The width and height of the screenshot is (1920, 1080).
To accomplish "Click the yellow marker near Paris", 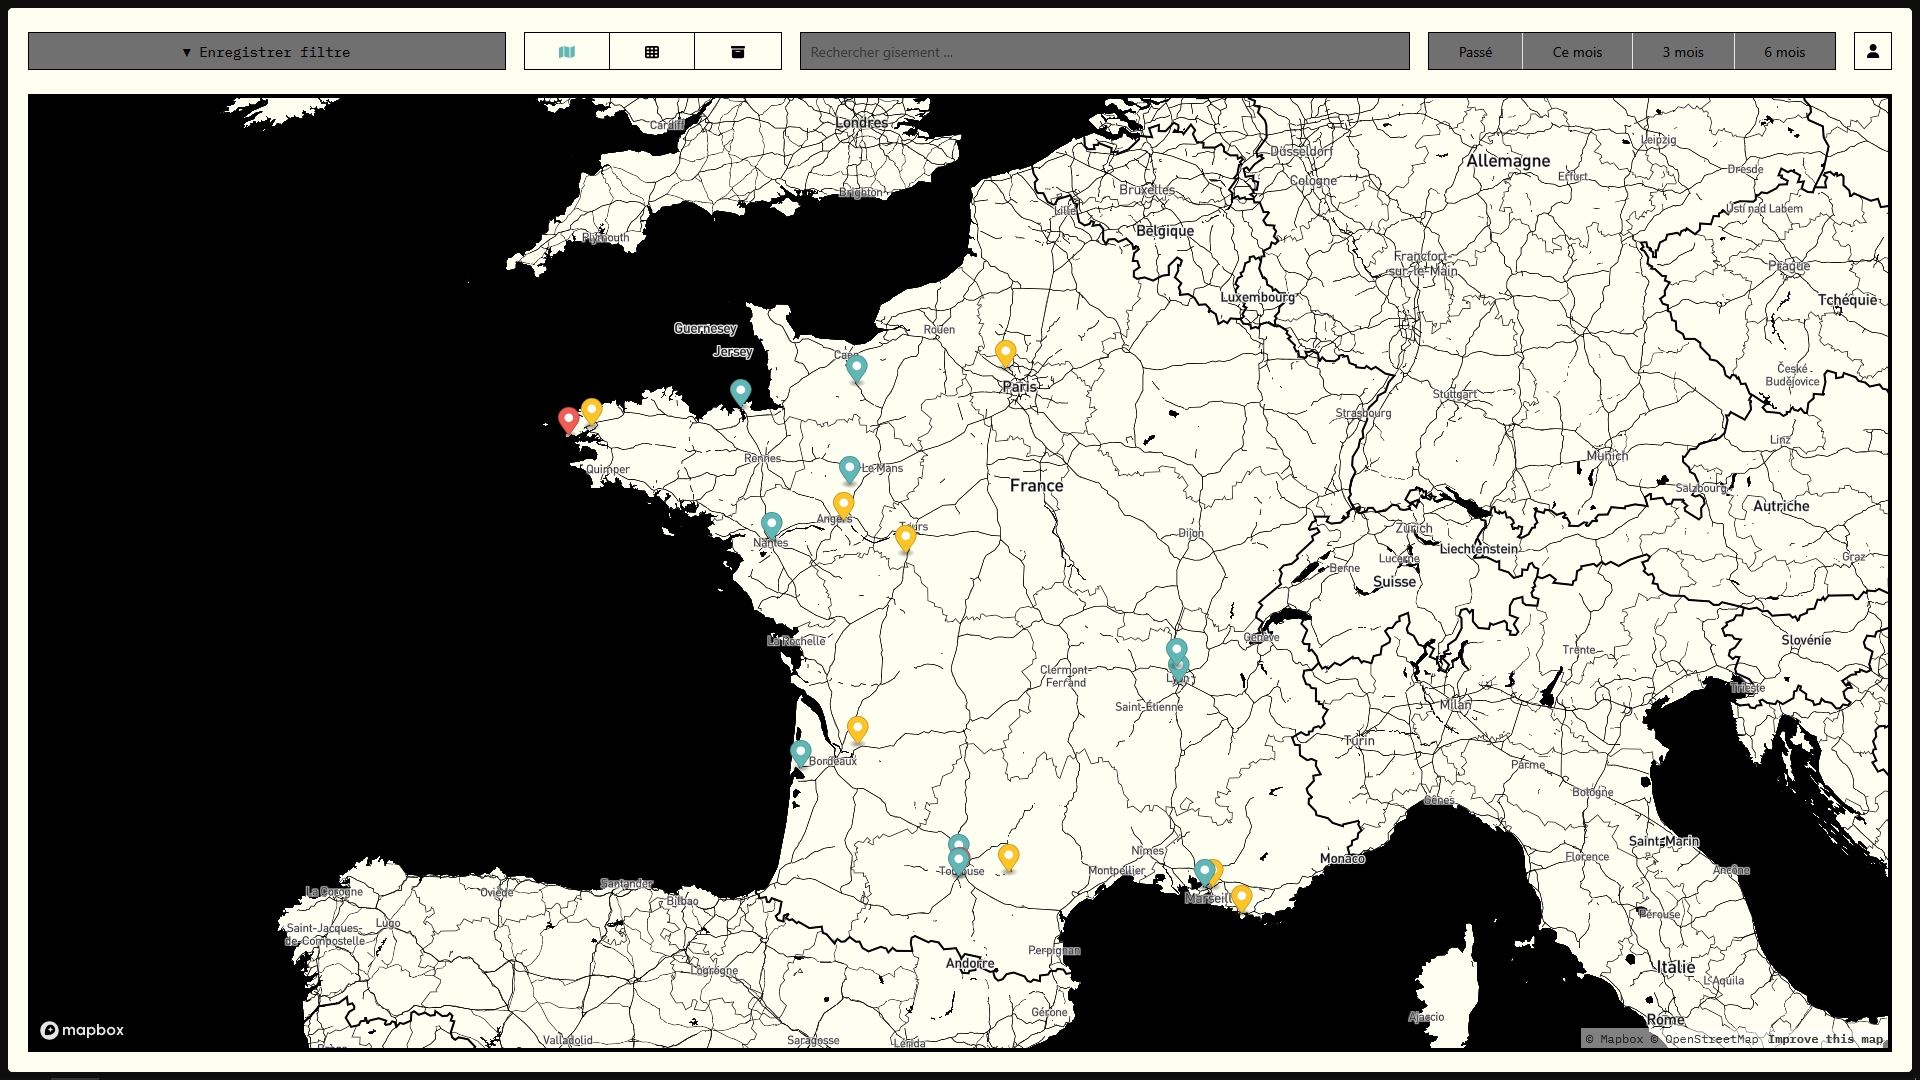I will [1007, 352].
